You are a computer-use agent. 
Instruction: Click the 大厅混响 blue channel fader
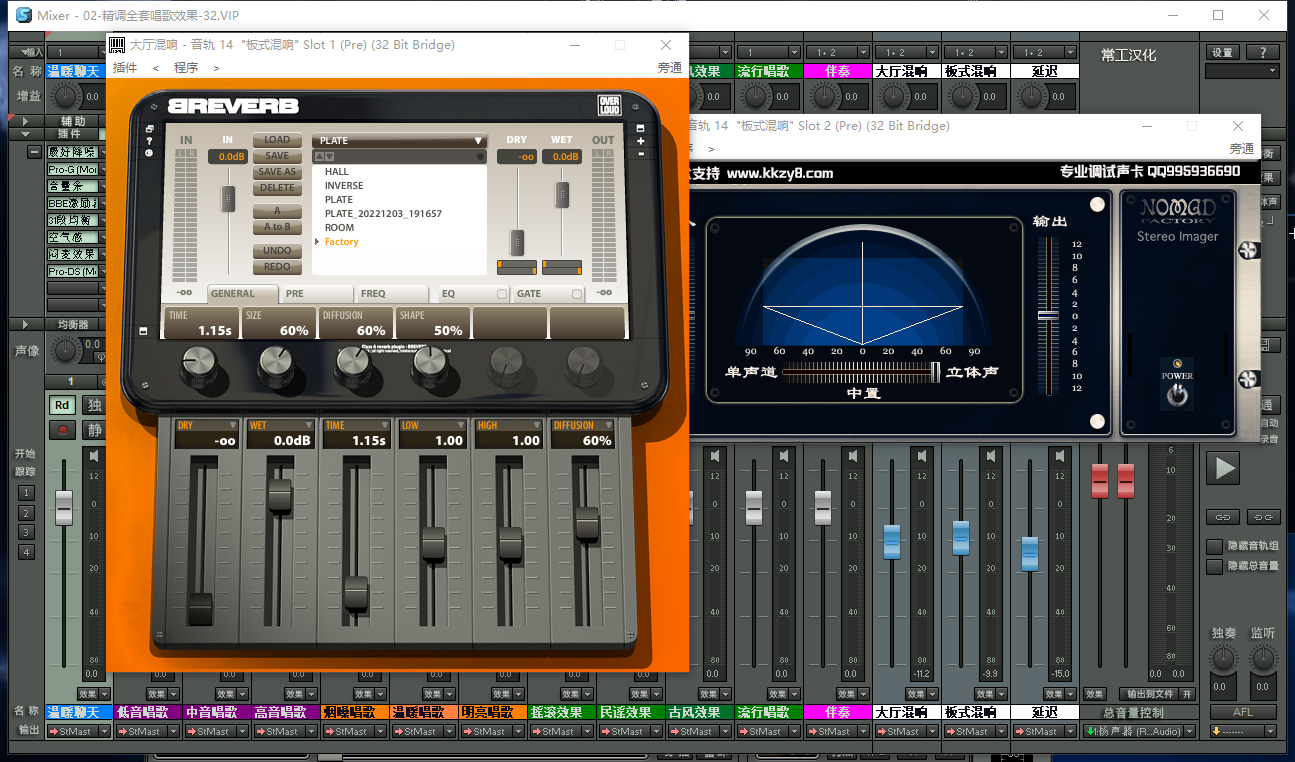(x=892, y=541)
